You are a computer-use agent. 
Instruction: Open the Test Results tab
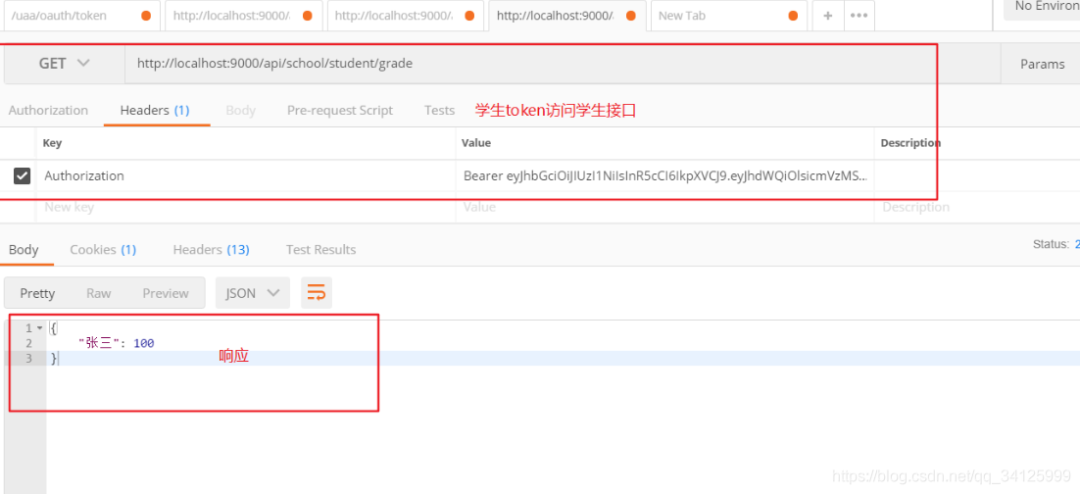(321, 249)
